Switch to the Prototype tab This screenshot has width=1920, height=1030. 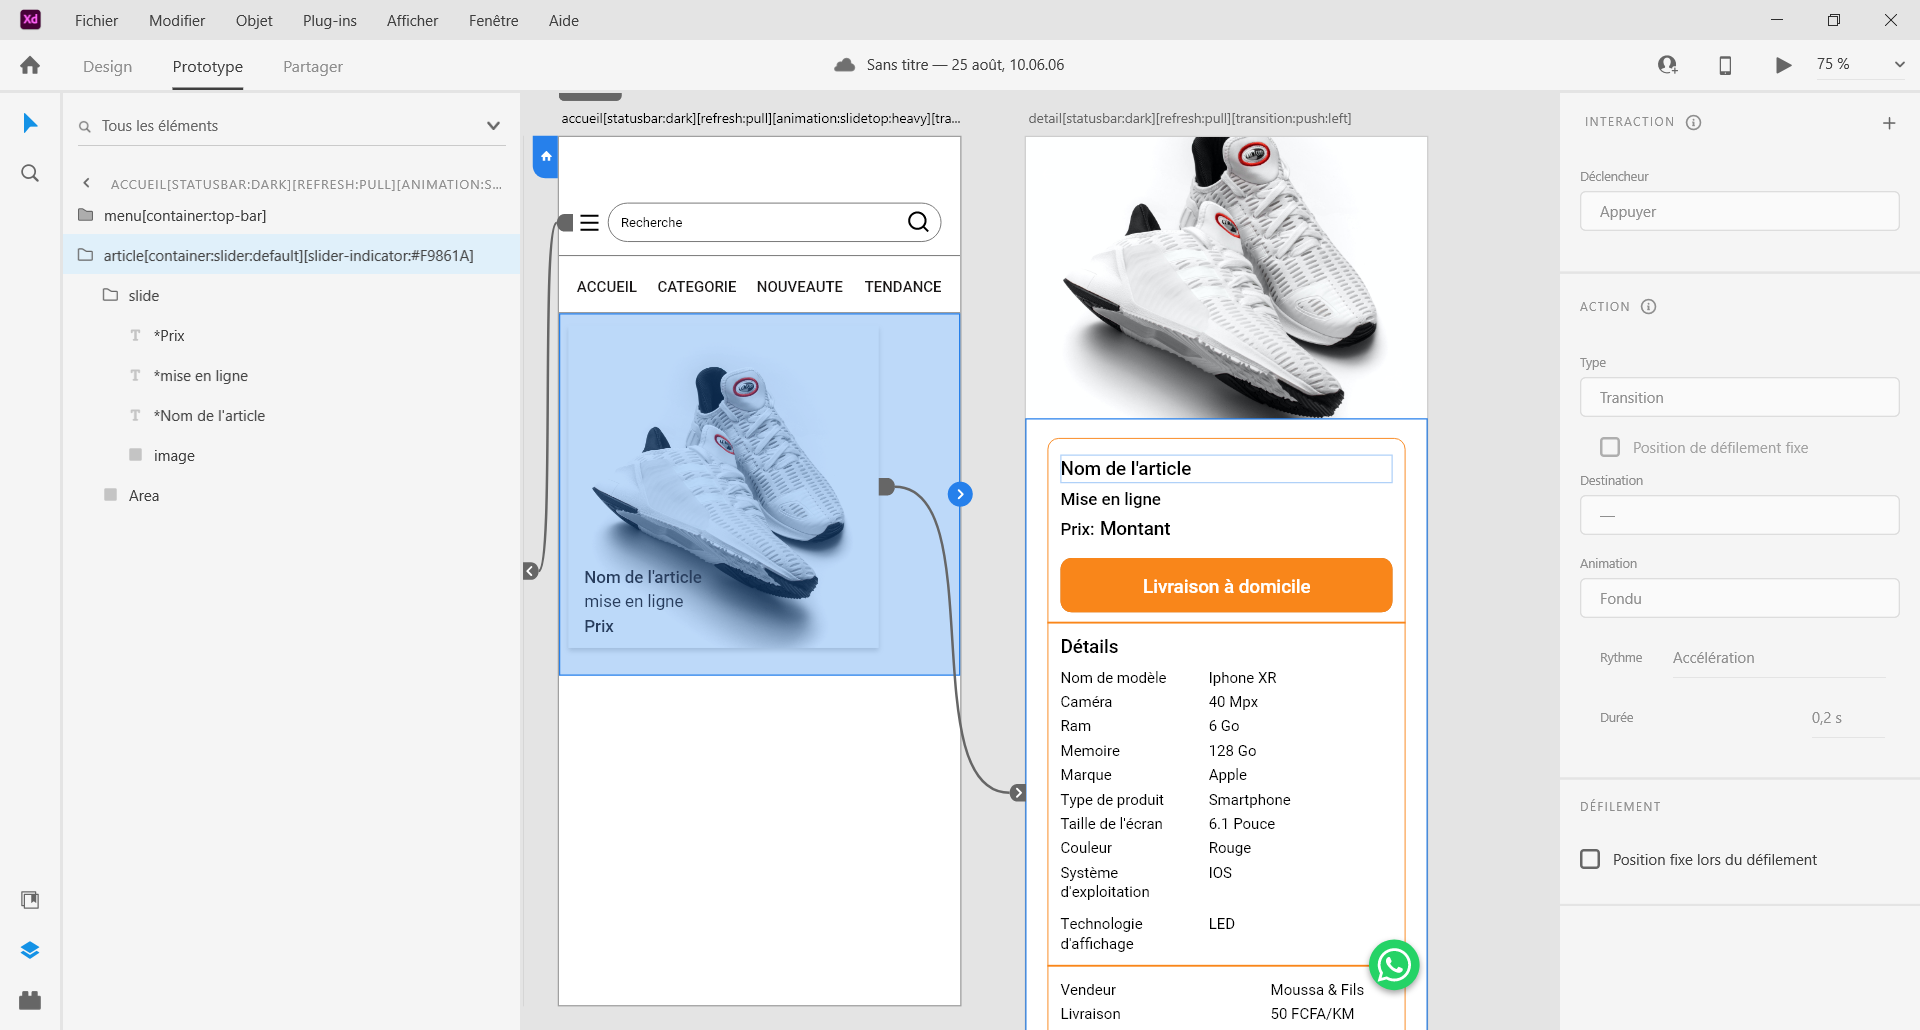[x=207, y=66]
